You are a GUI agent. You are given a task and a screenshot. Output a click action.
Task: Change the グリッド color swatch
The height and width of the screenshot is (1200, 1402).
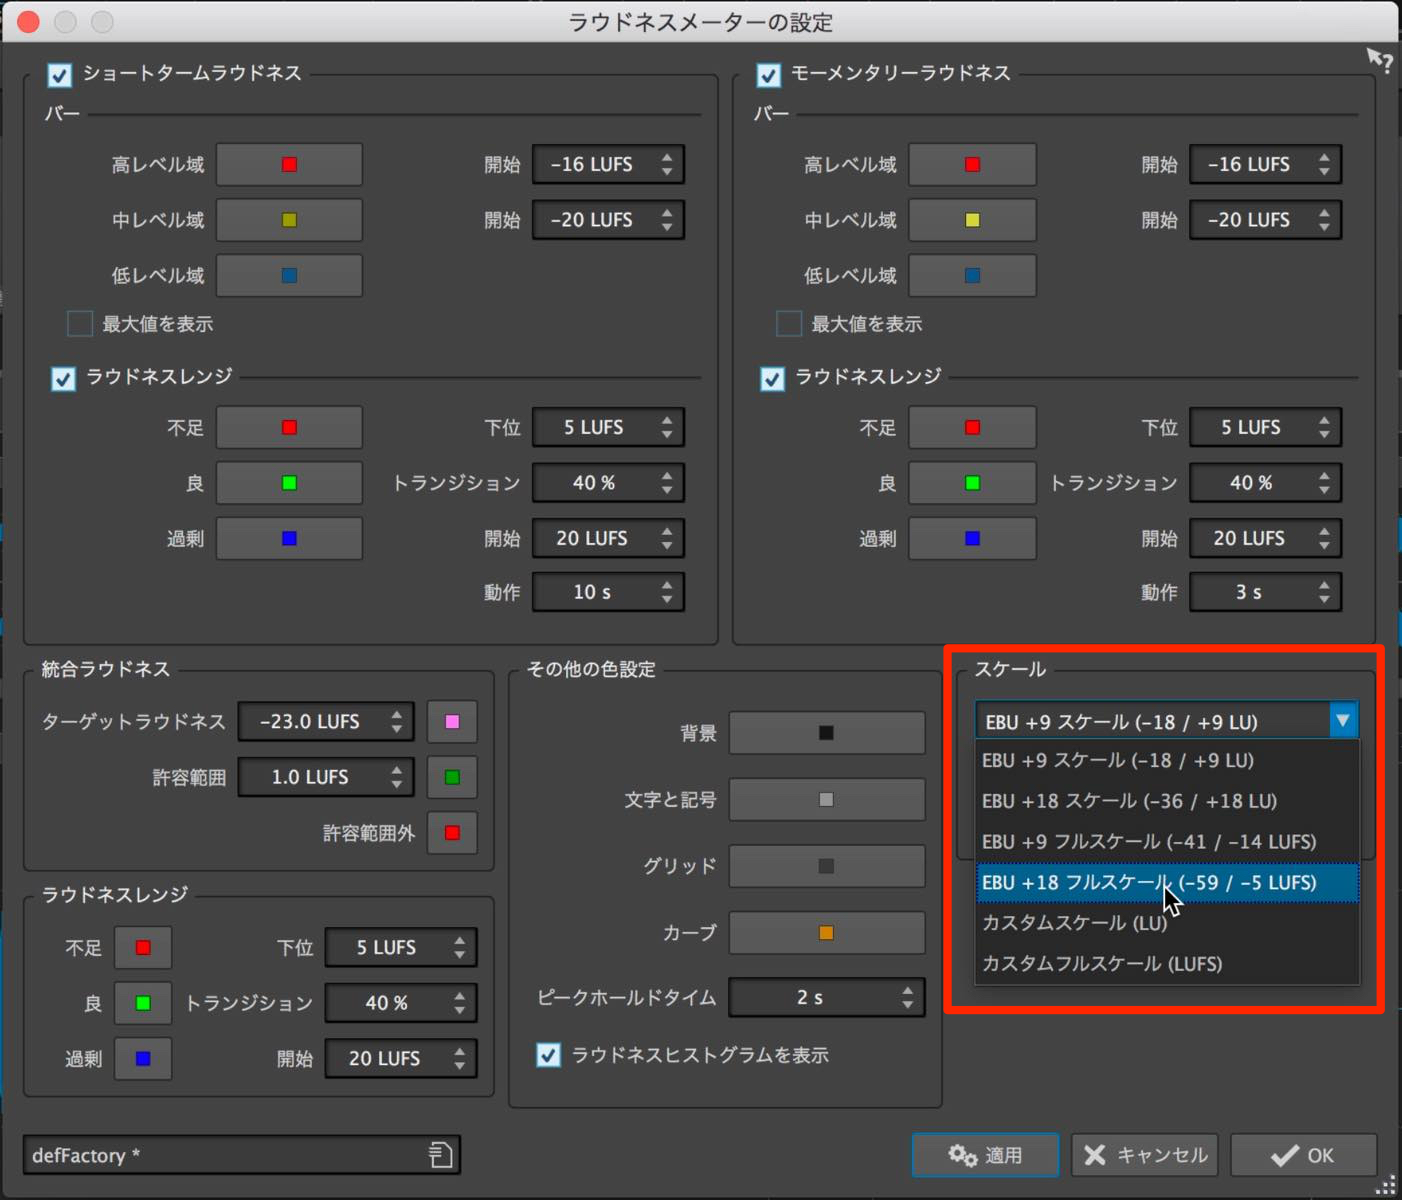coord(826,866)
